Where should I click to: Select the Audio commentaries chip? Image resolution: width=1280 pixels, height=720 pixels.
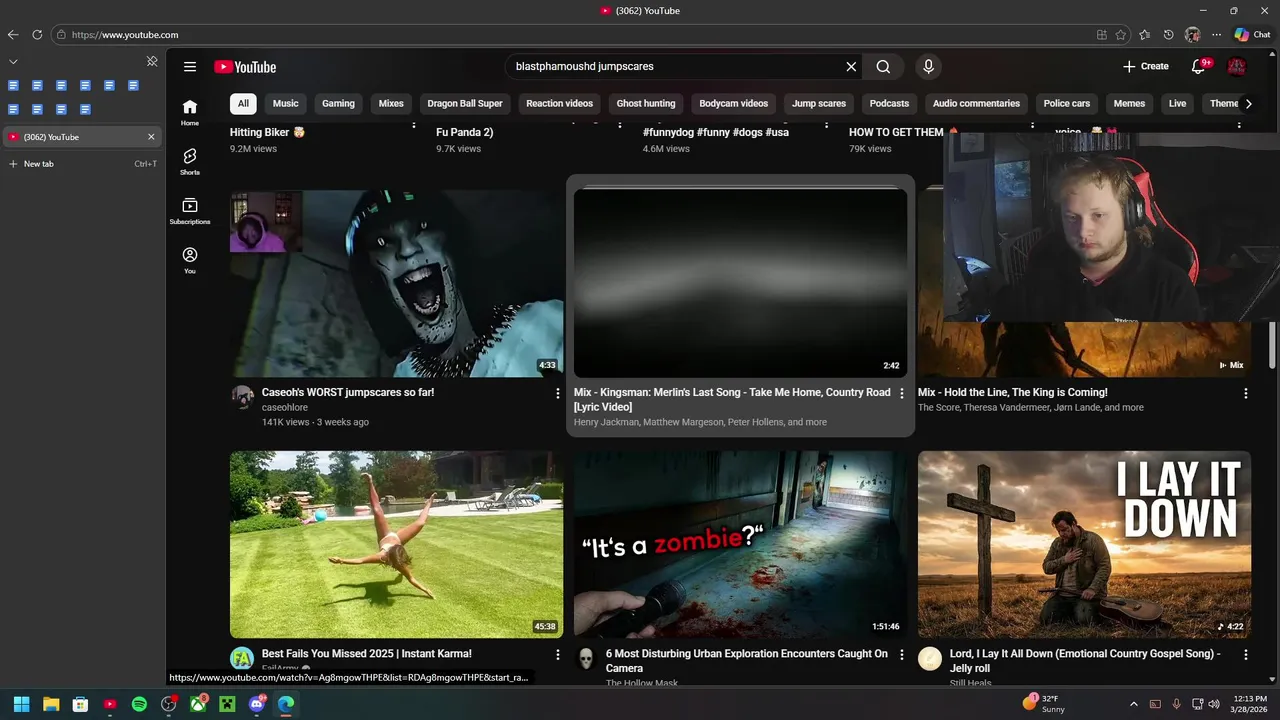click(x=976, y=103)
